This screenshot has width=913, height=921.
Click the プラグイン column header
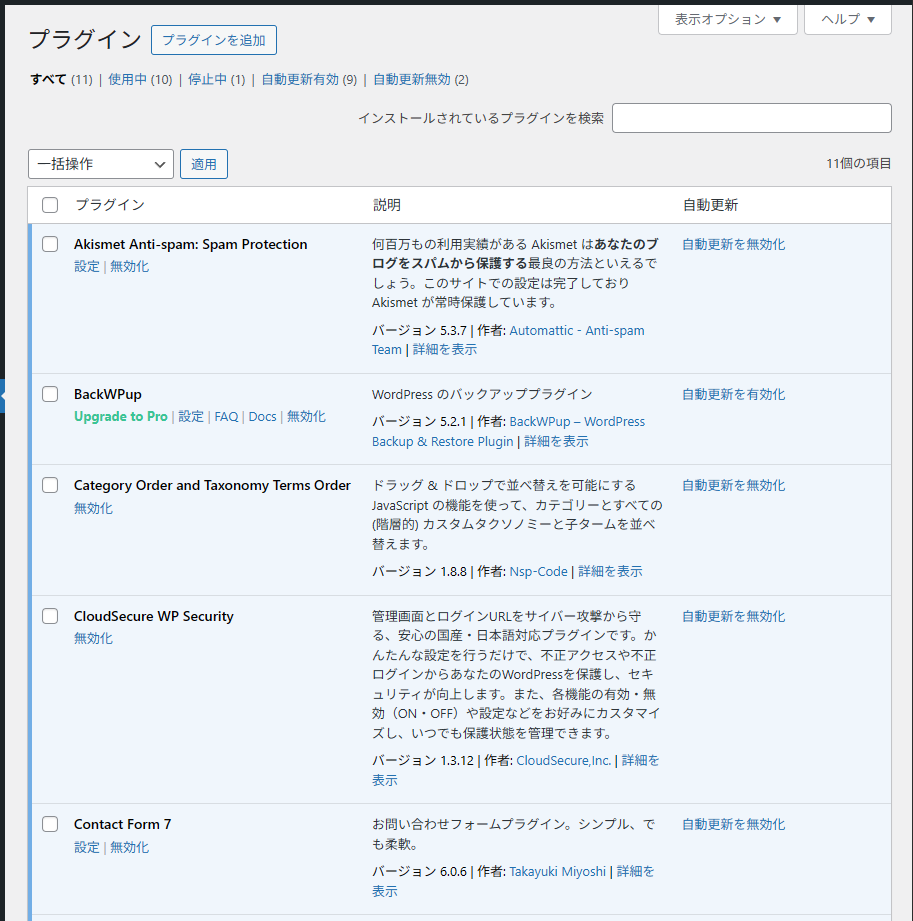tap(110, 205)
